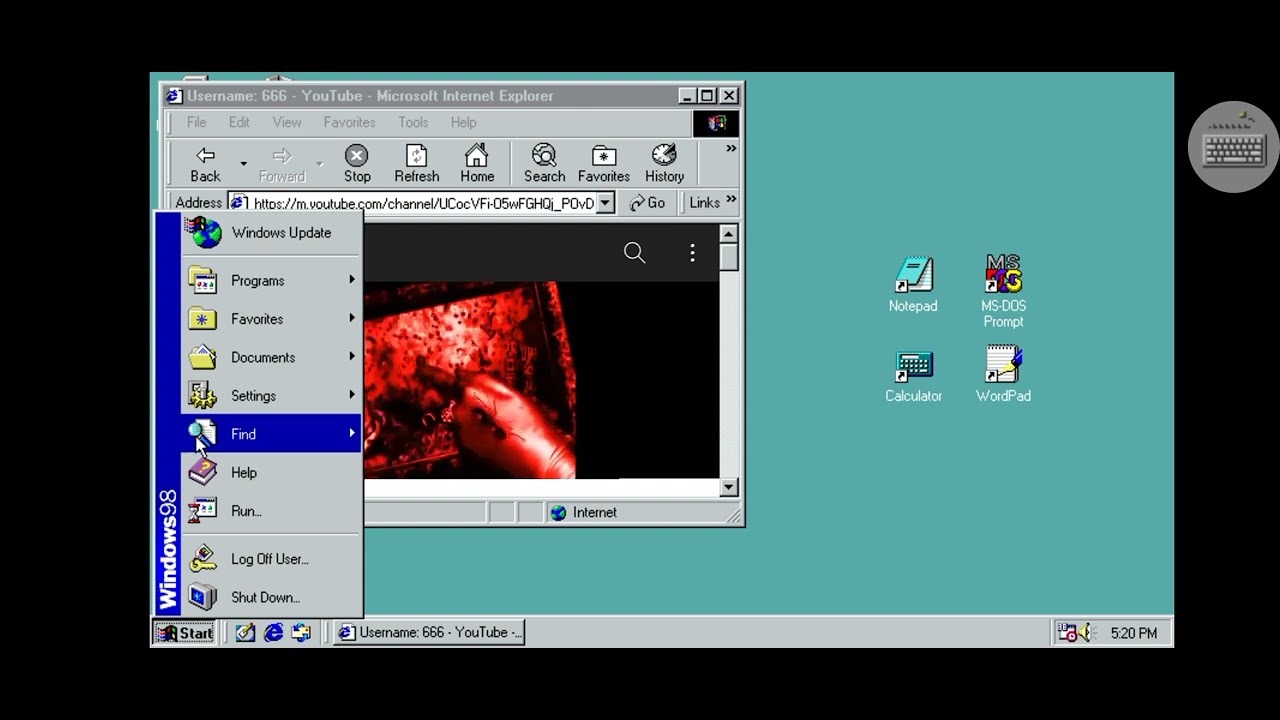Stop page loading with Stop button
1280x720 pixels.
pos(357,164)
